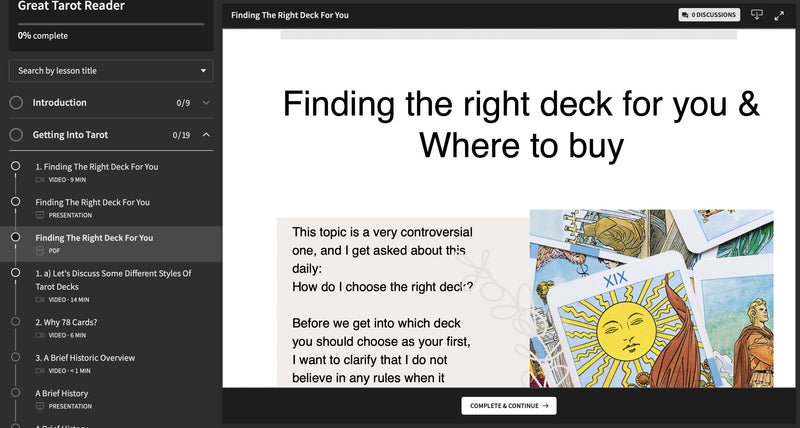
Task: Click completion circle for A Brief Historic Overview
Action: [16, 357]
